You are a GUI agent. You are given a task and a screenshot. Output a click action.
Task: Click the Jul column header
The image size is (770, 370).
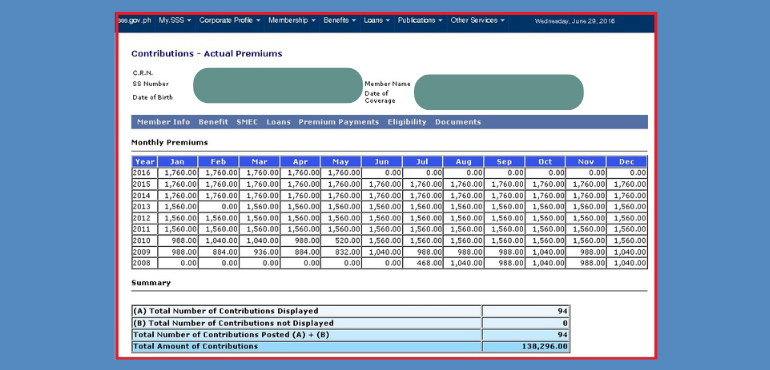422,162
